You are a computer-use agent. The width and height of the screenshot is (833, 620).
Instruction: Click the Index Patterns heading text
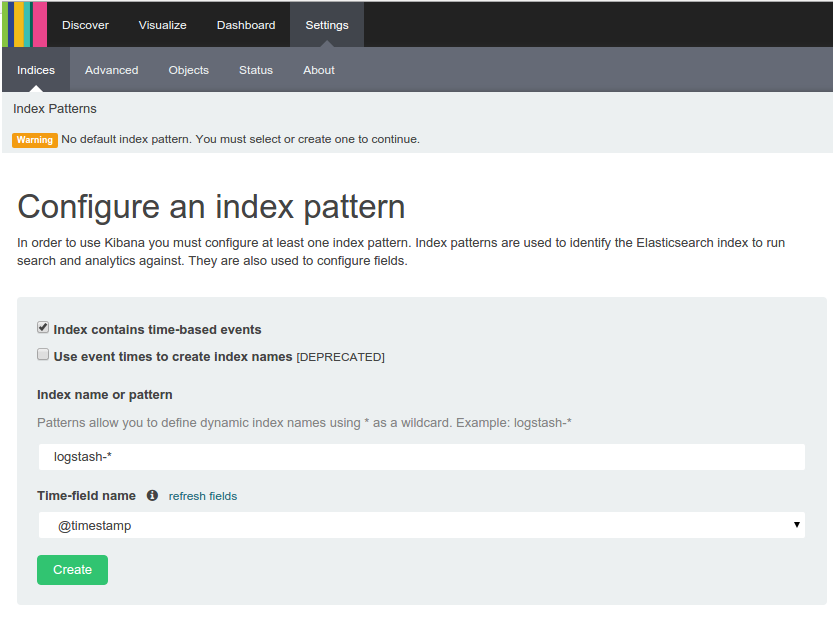[x=55, y=108]
